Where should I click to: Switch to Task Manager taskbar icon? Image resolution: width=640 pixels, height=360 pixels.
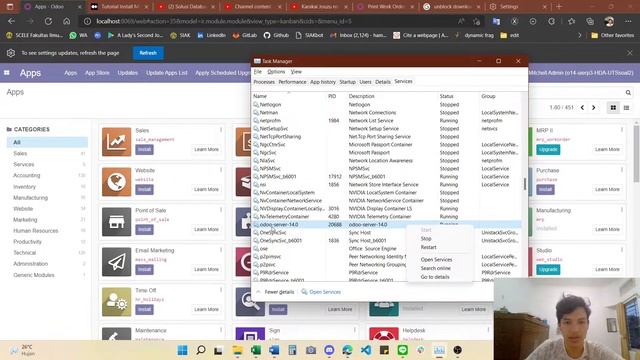point(439,350)
